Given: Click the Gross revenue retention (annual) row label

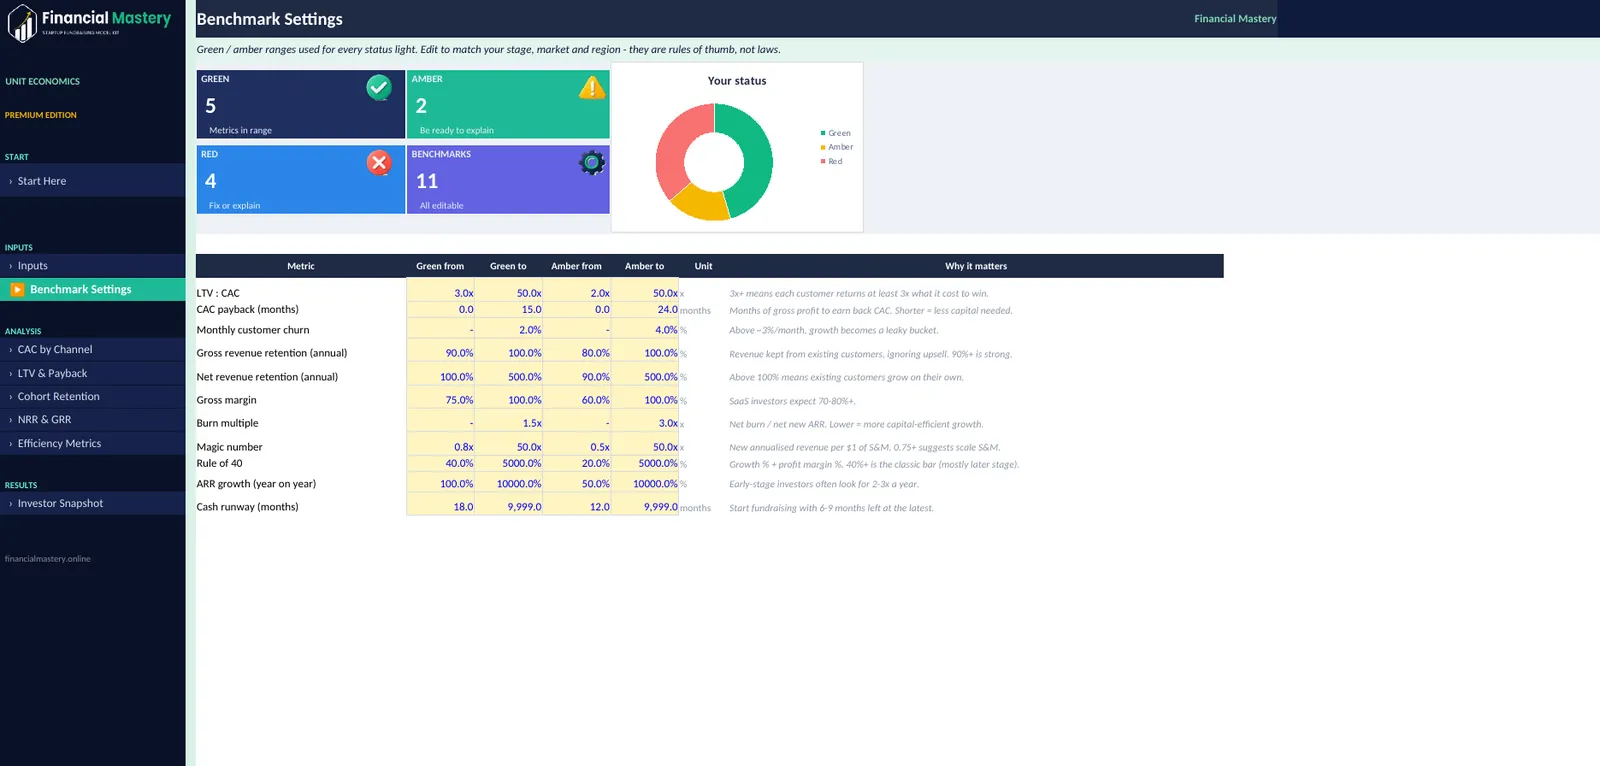Looking at the screenshot, I should pyautogui.click(x=272, y=353).
